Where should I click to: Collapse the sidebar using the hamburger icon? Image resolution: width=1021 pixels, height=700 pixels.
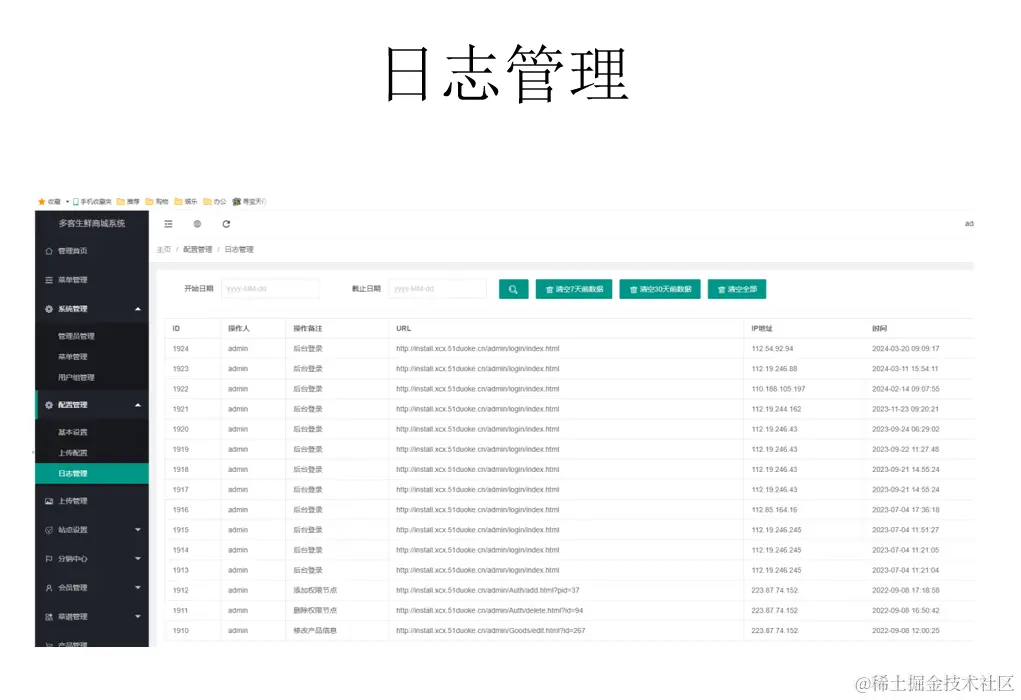(x=167, y=224)
